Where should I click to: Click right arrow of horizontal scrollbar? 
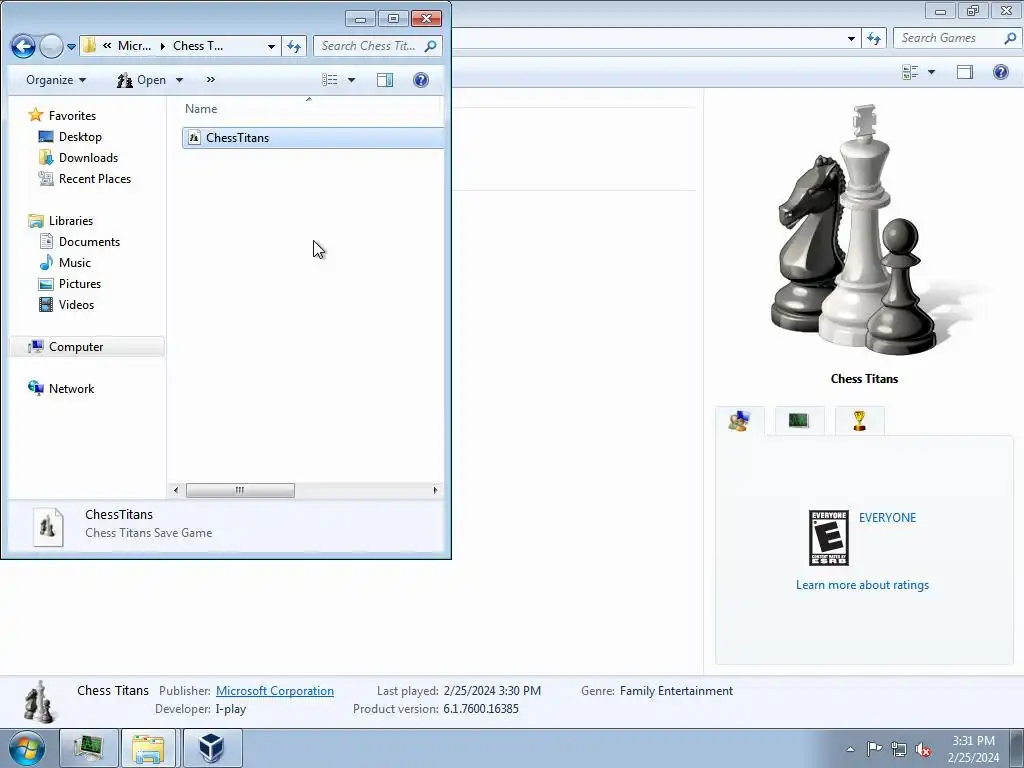click(x=435, y=490)
